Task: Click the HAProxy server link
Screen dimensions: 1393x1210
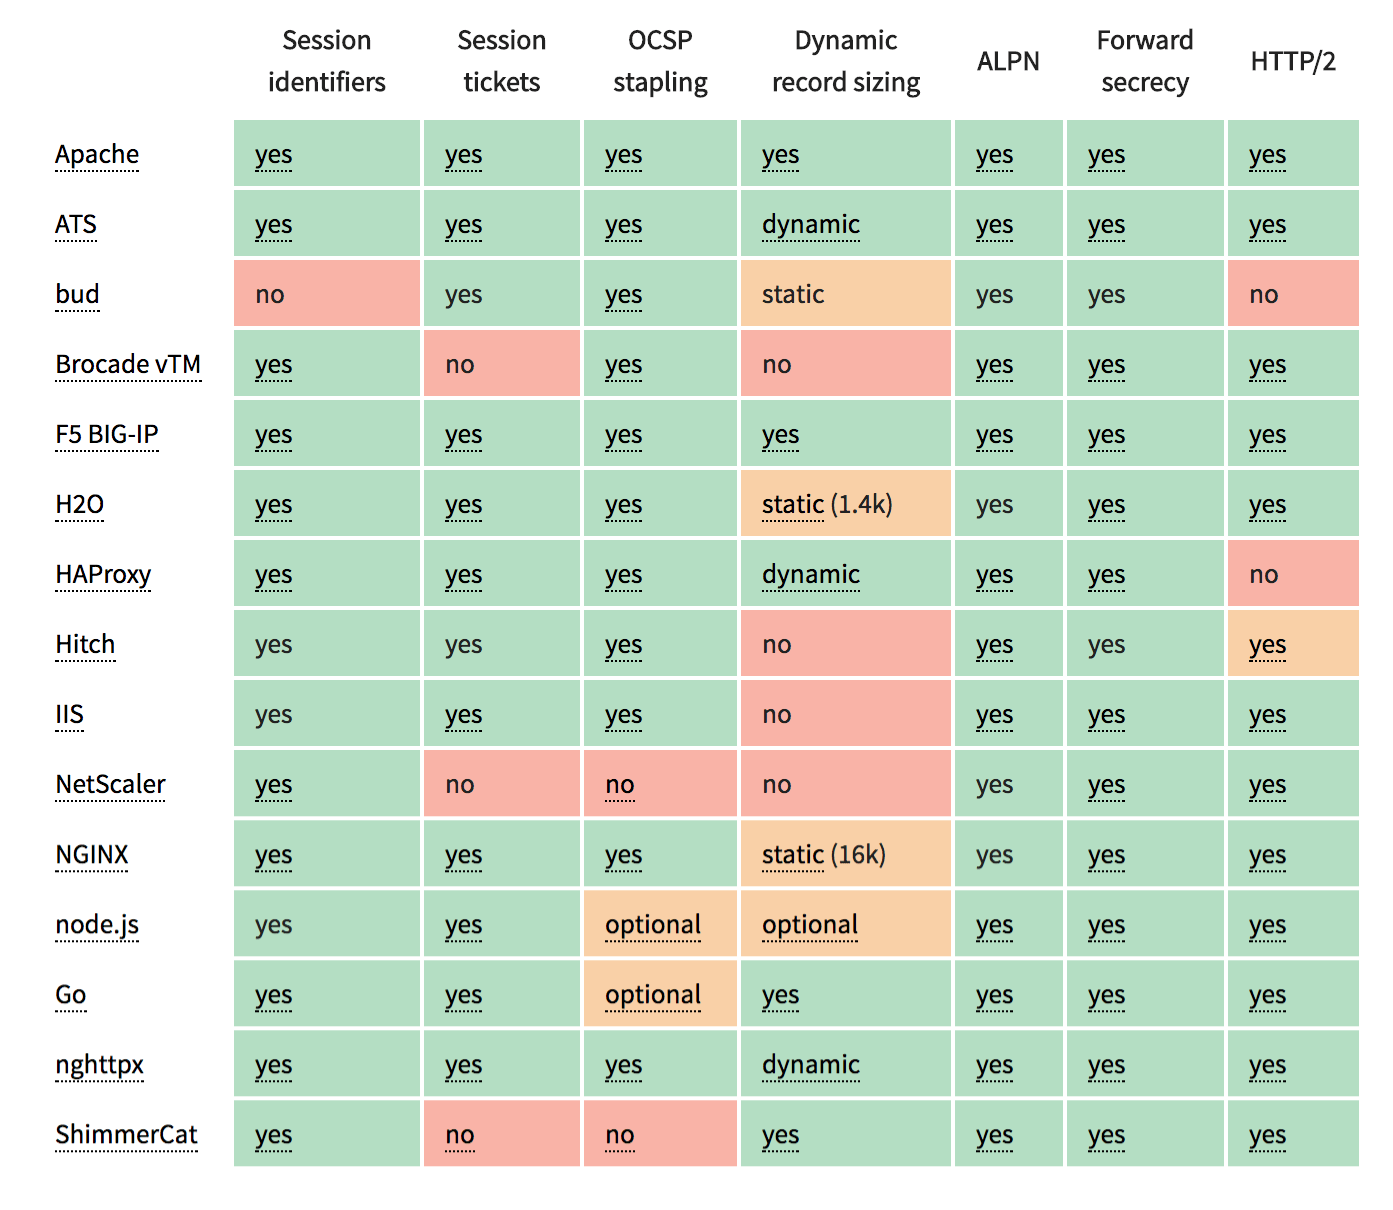Action: click(103, 575)
